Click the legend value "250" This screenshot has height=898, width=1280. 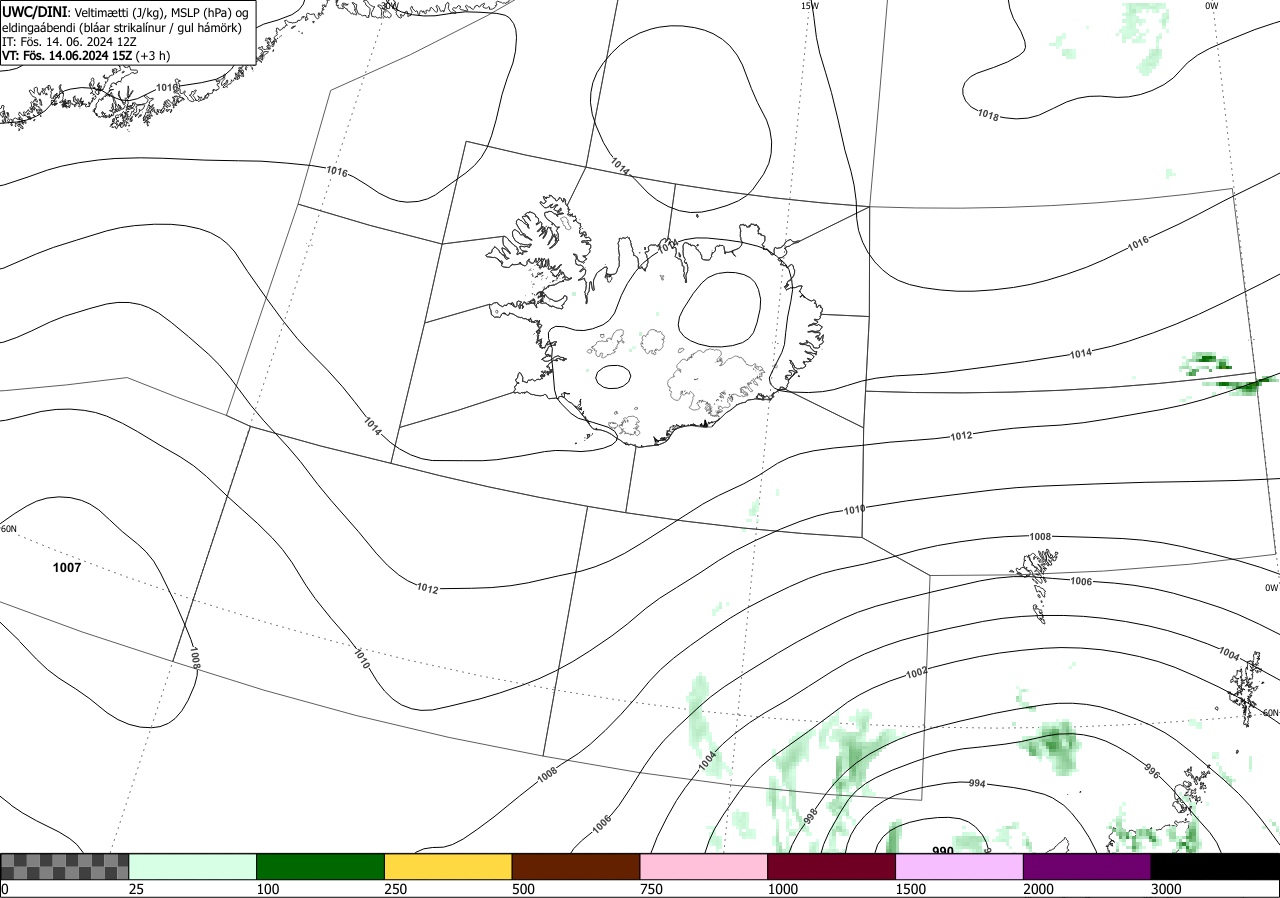[395, 889]
